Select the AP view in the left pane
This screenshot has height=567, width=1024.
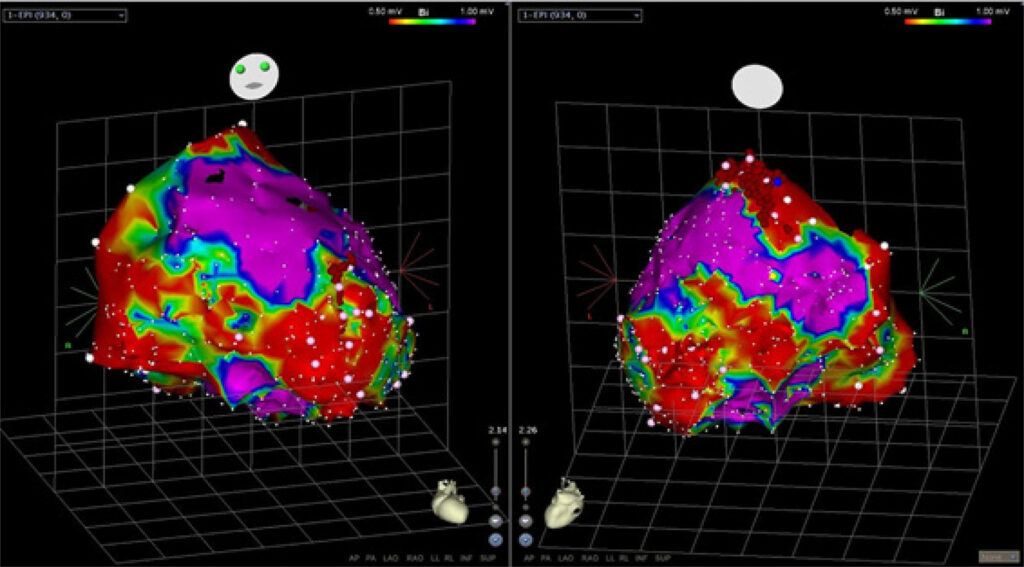355,559
